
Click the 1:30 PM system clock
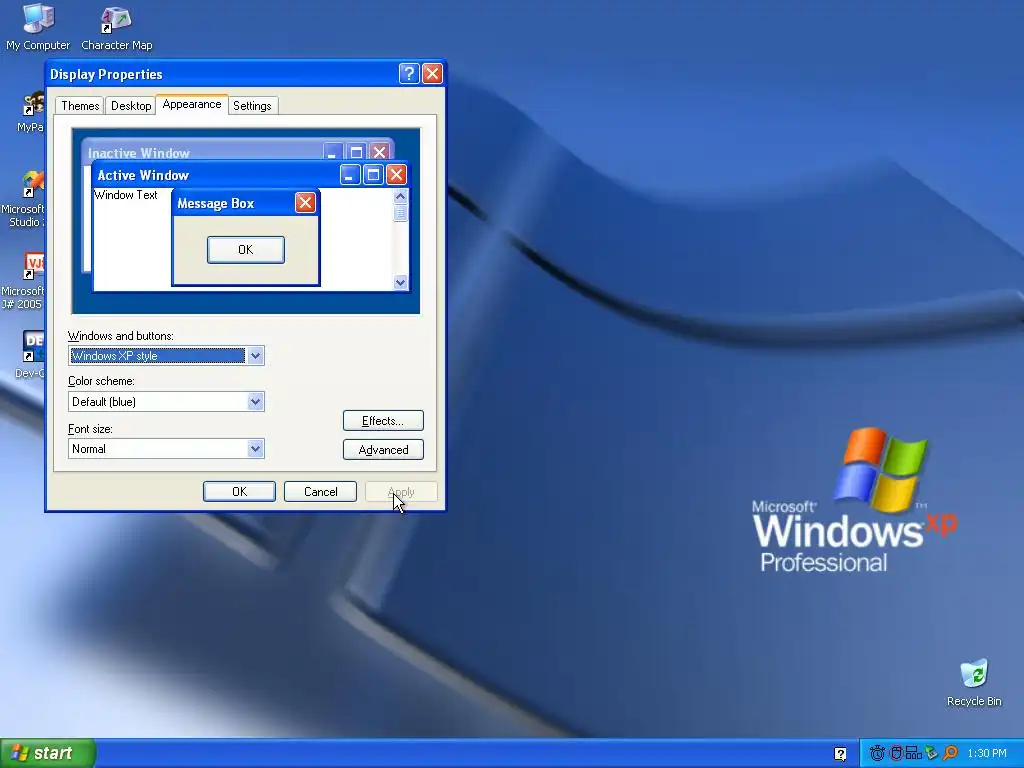[x=987, y=754]
